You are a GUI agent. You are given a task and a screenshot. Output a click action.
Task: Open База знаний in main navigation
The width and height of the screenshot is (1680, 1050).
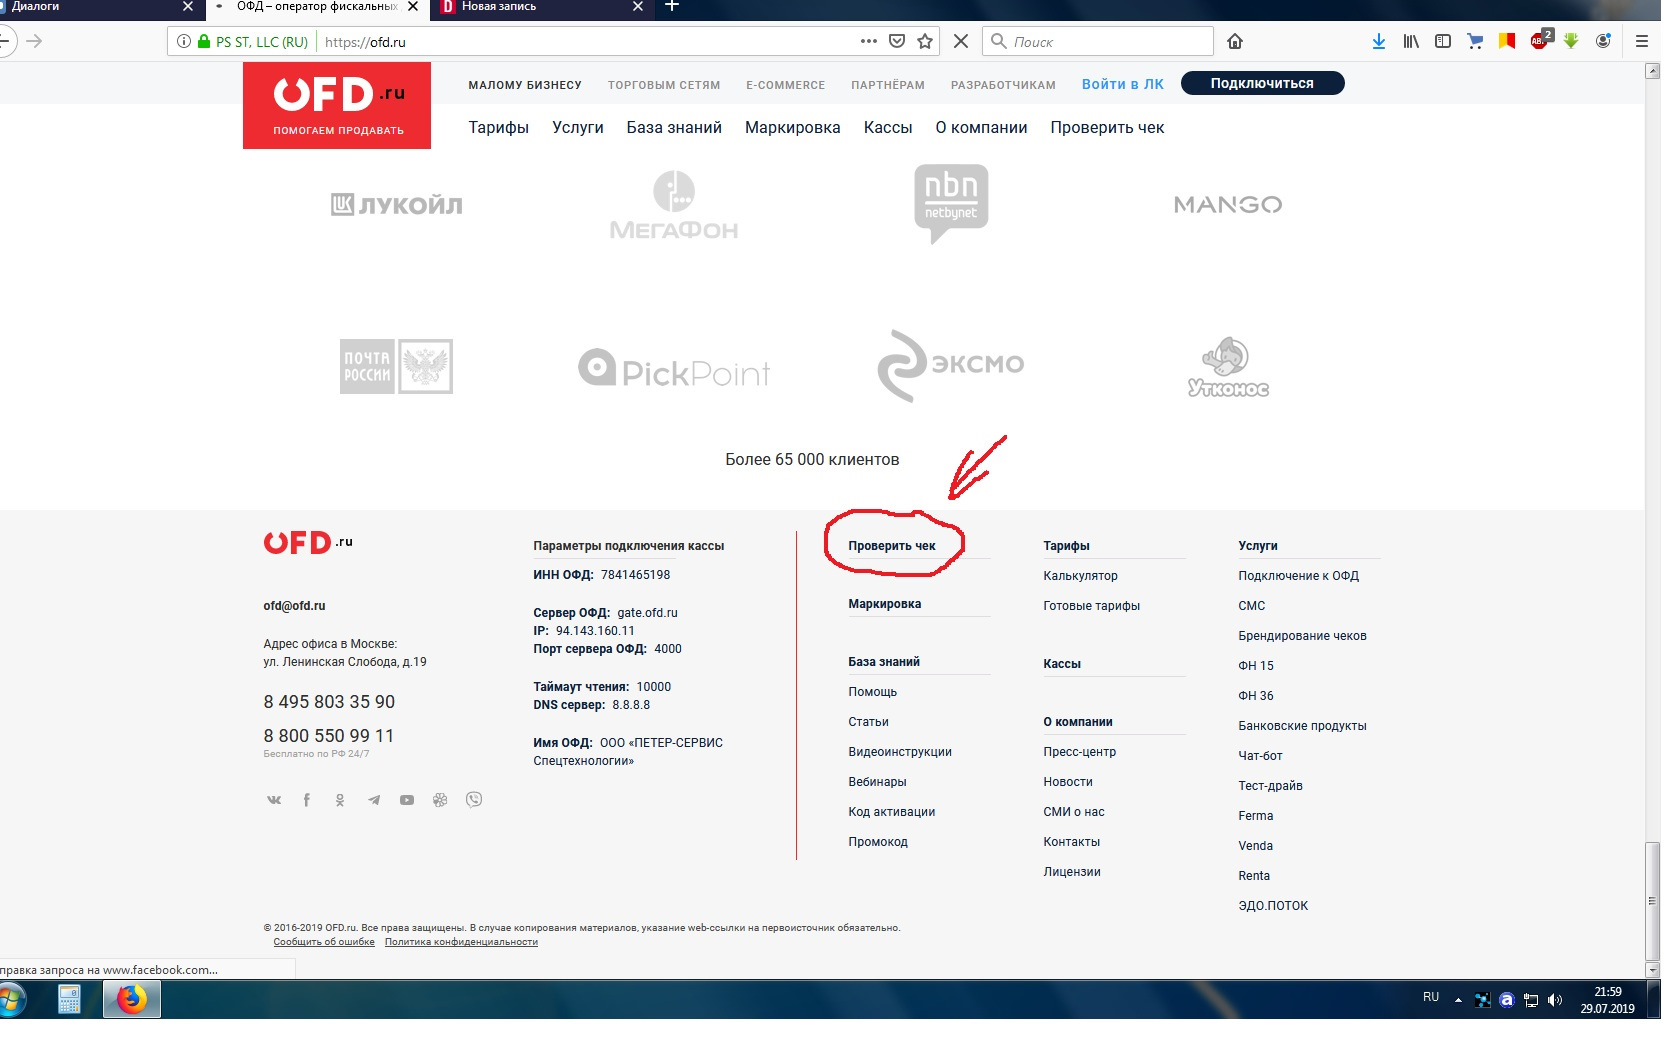coord(674,127)
